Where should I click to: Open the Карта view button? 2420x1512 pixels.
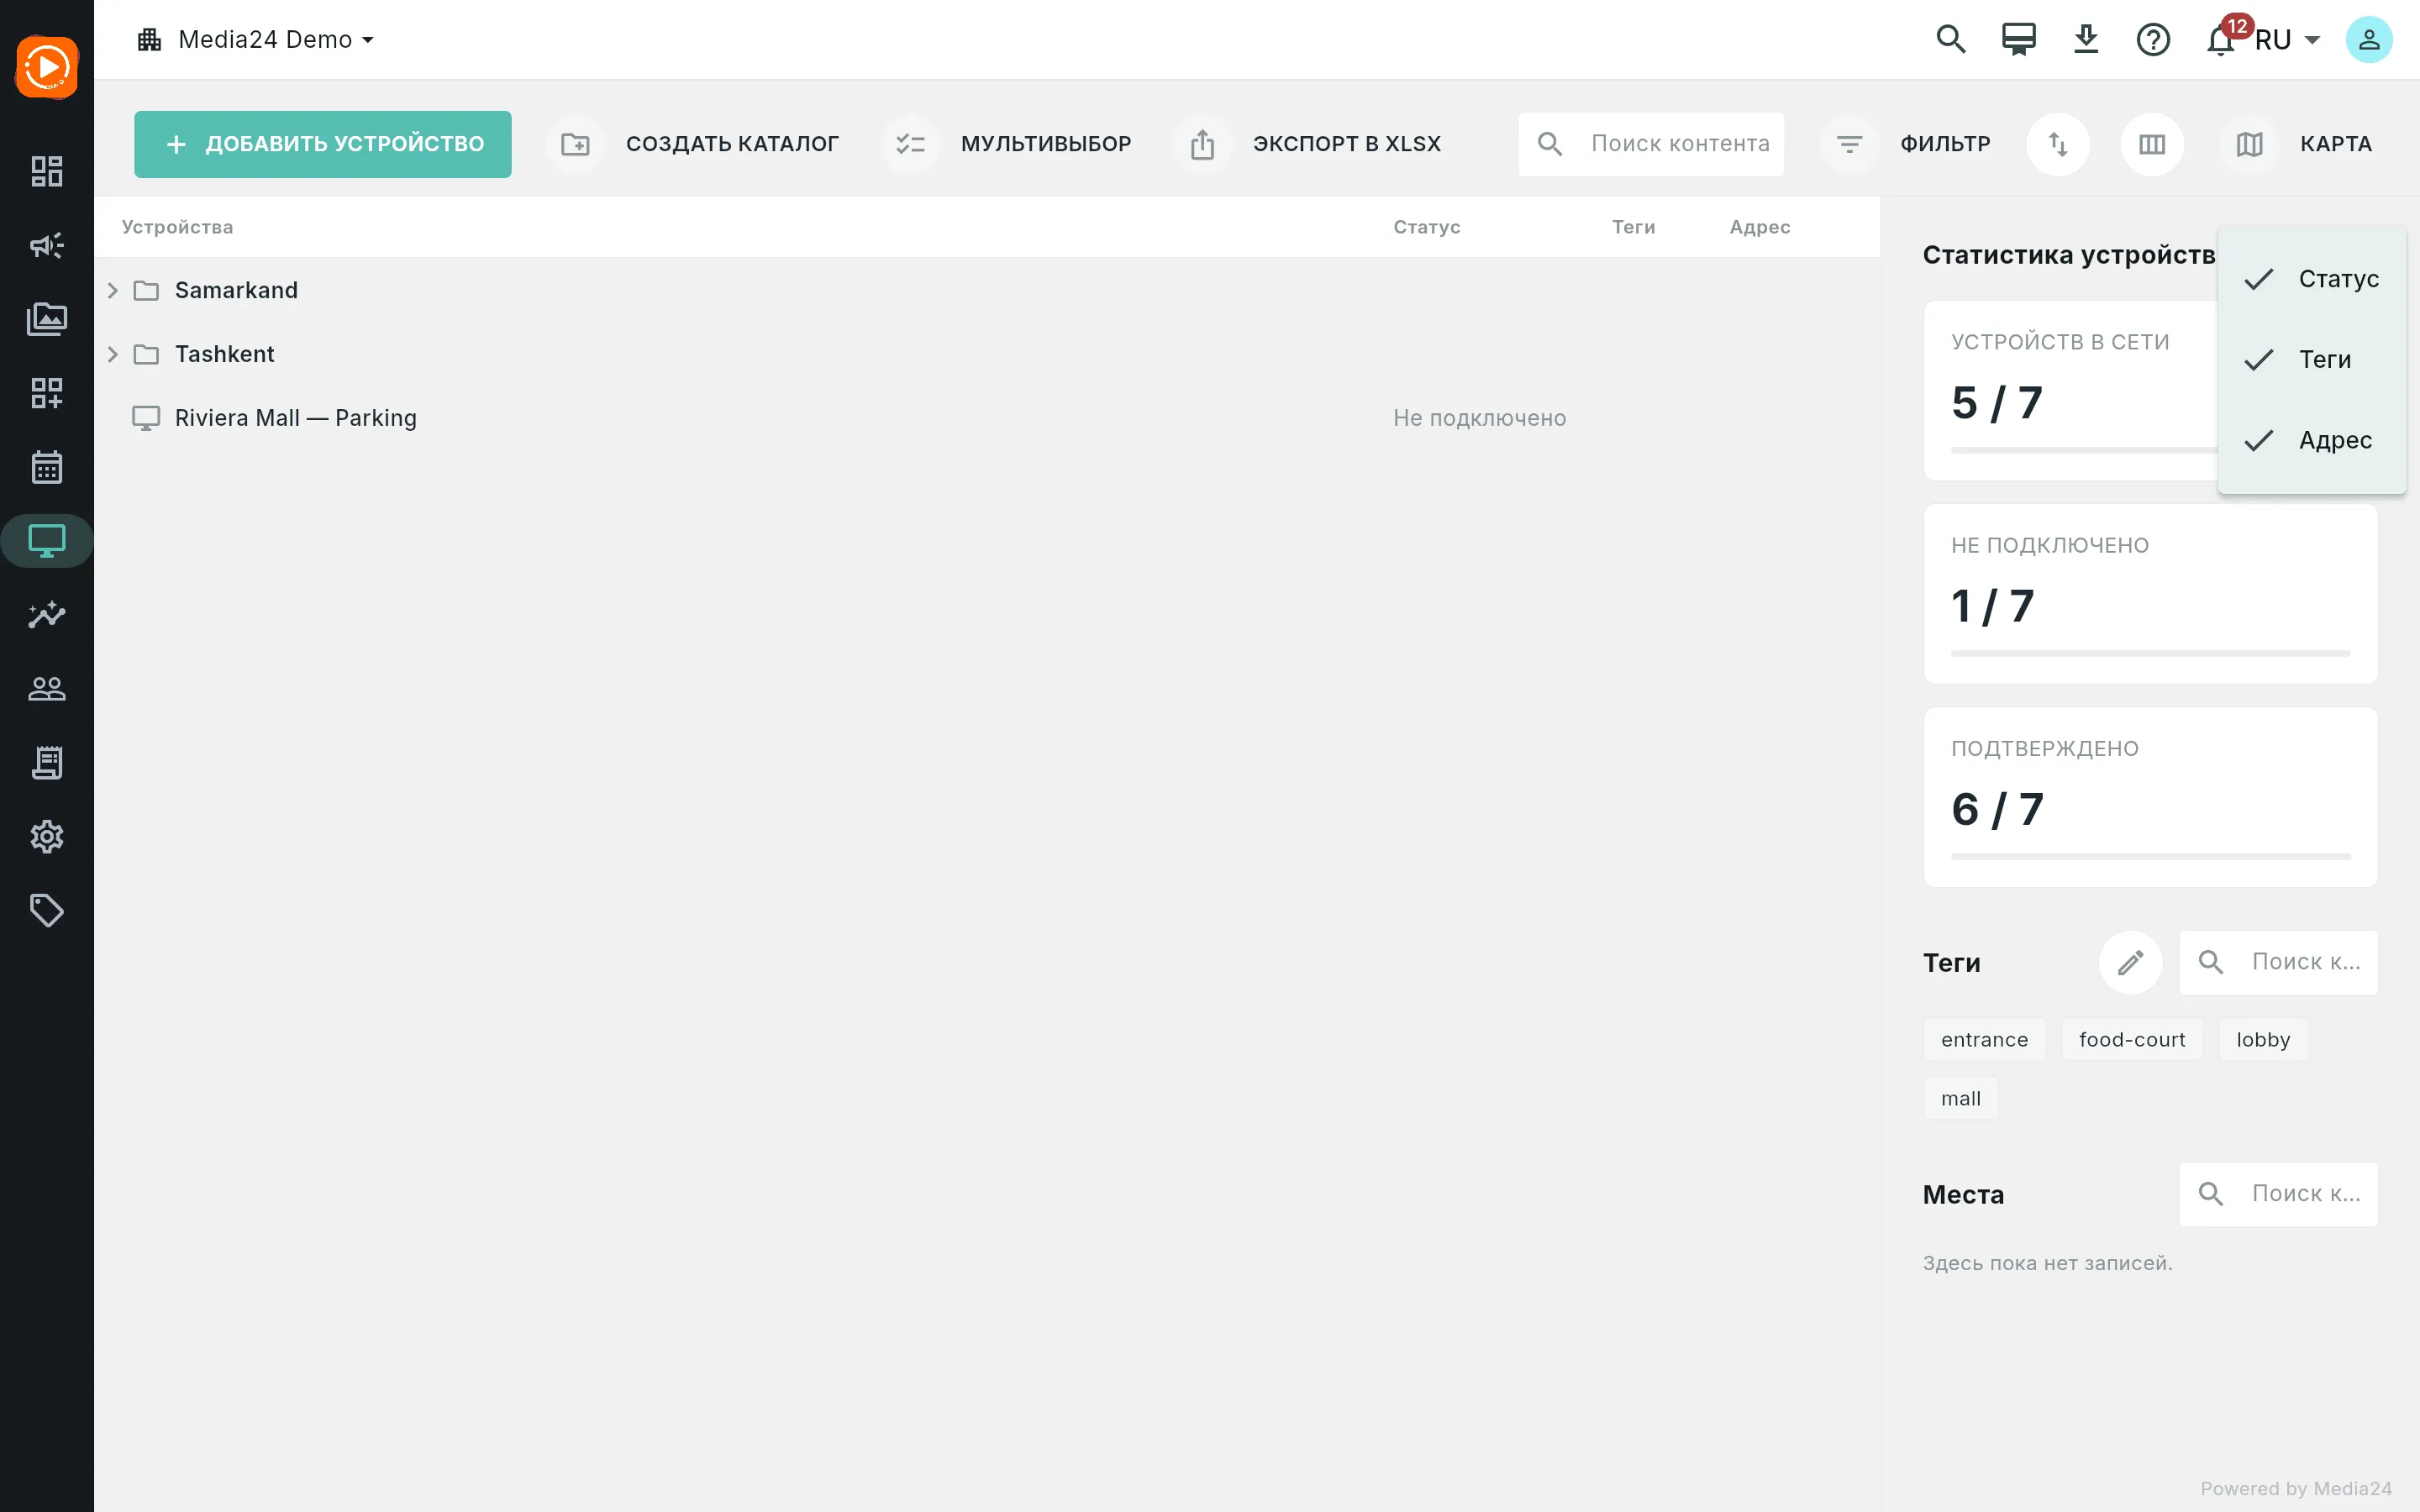(2297, 144)
